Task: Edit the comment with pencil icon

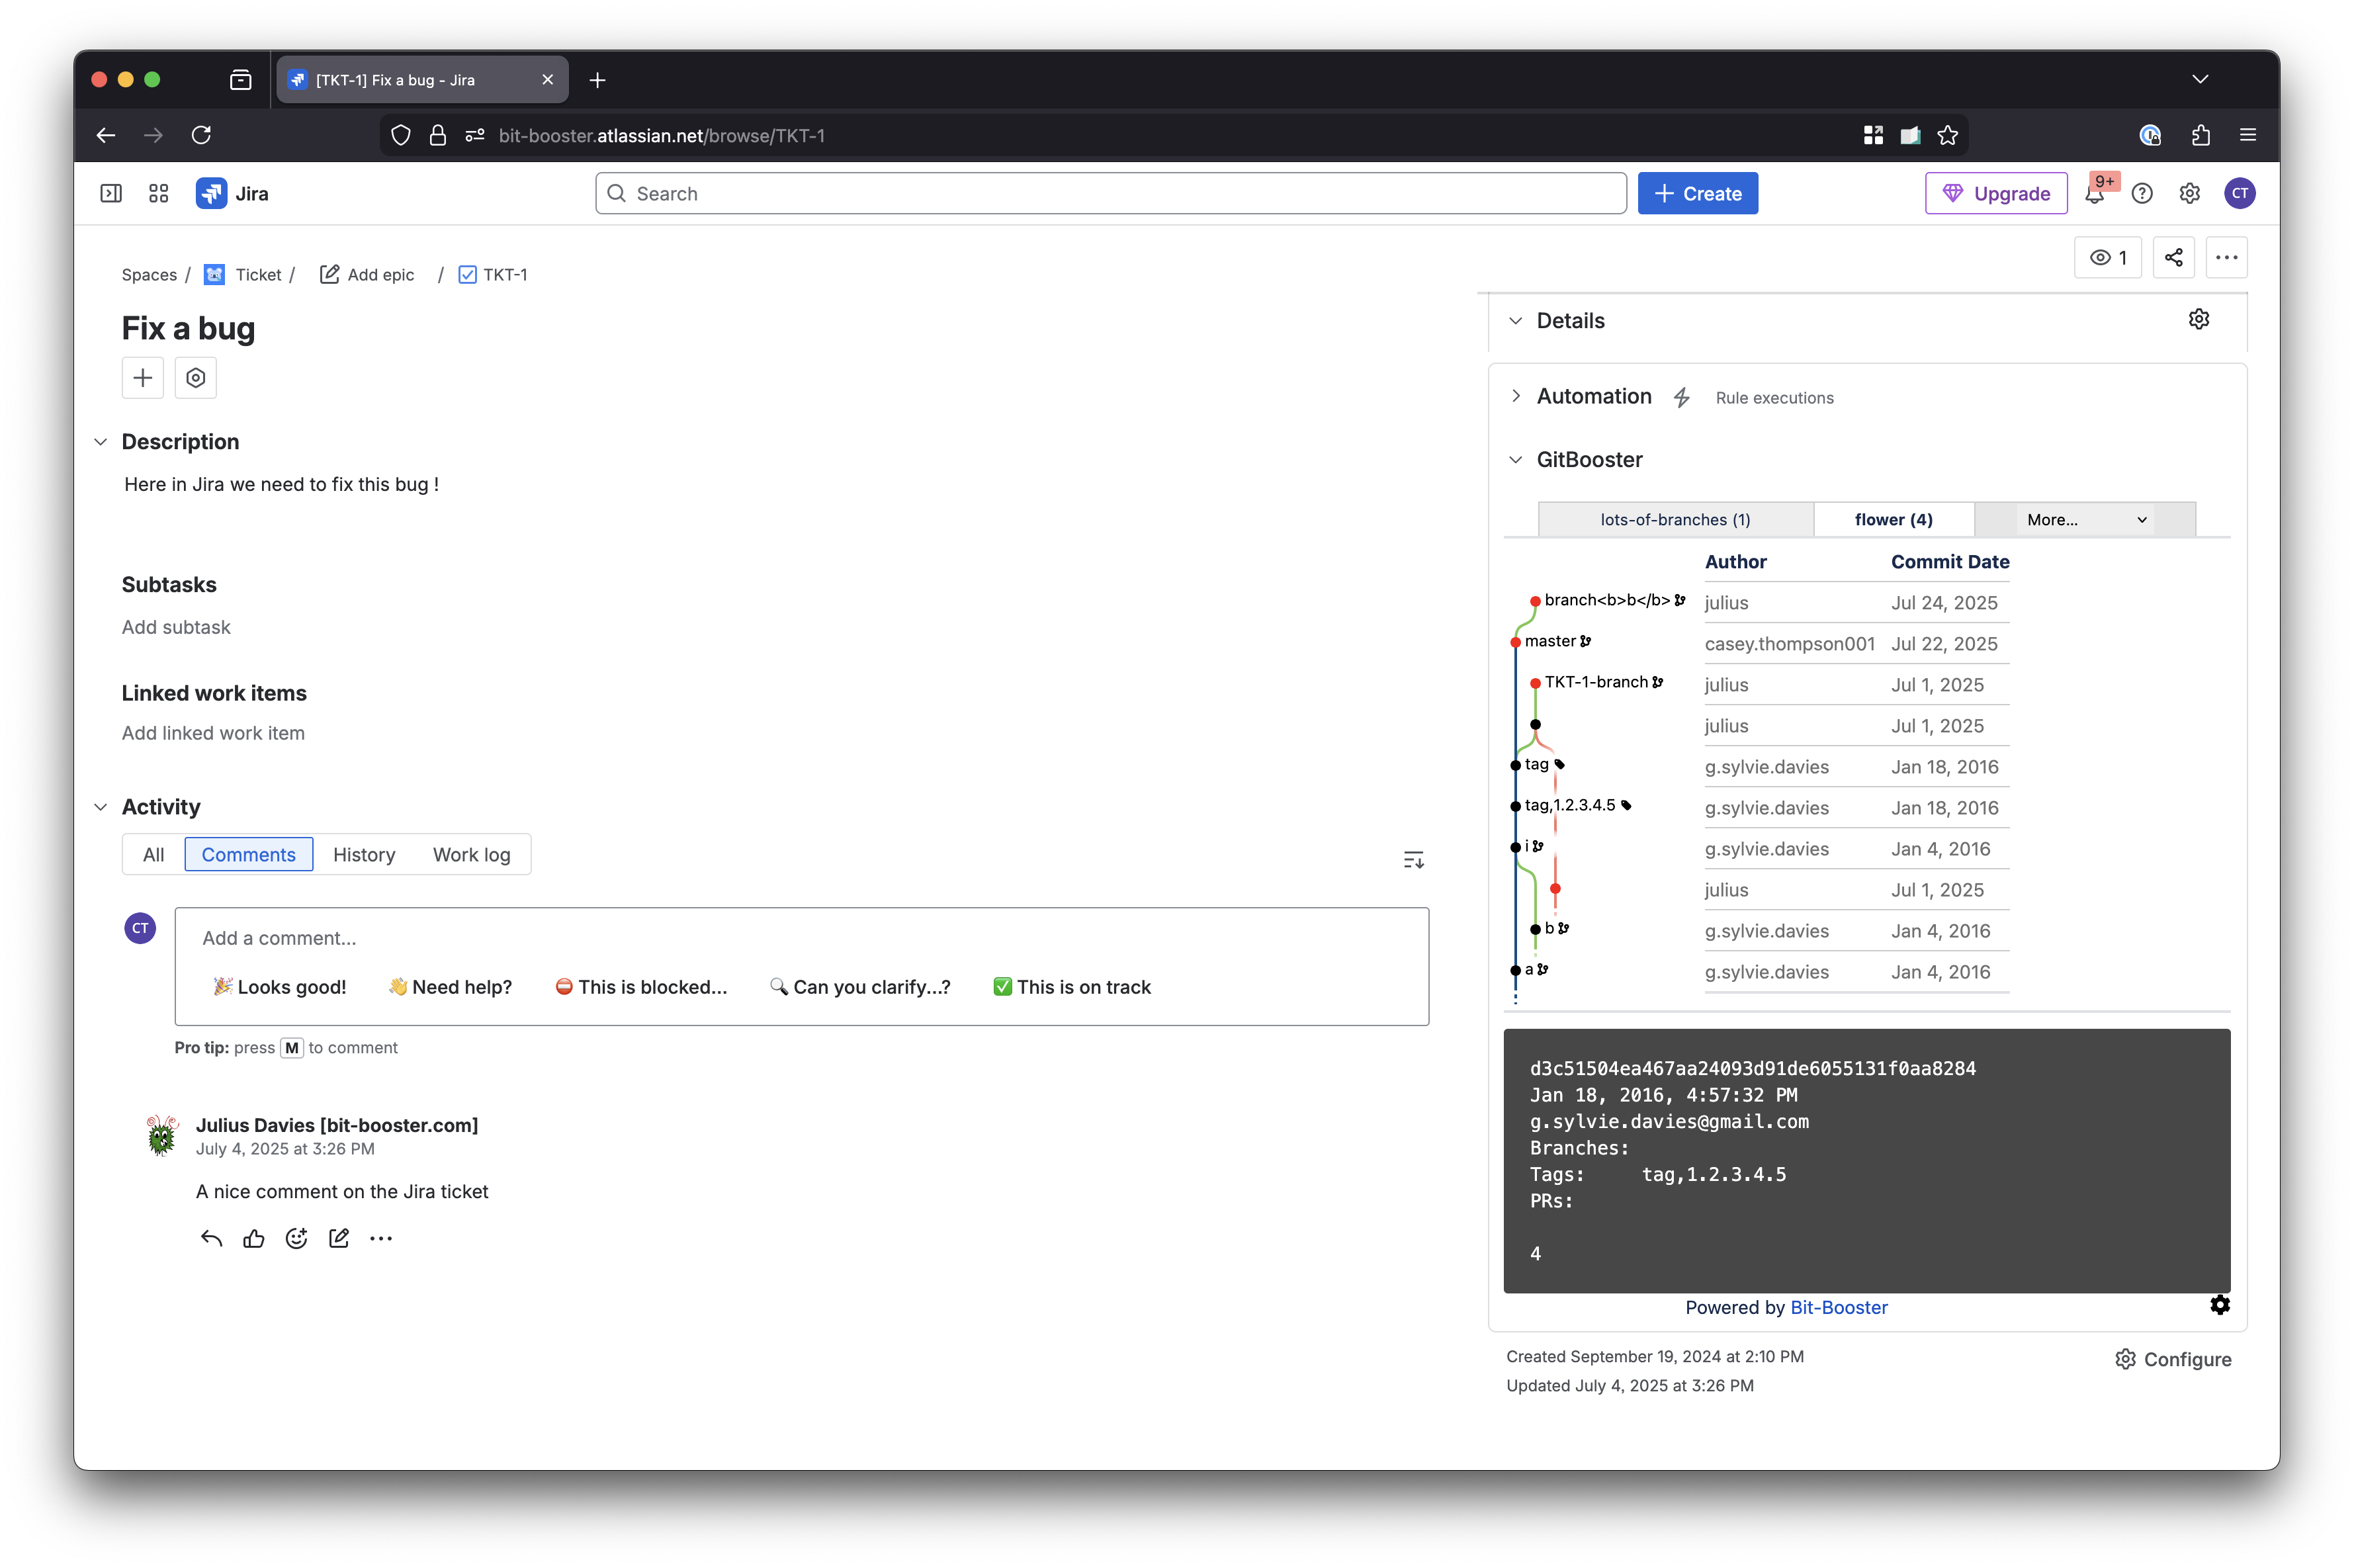Action: (339, 1238)
